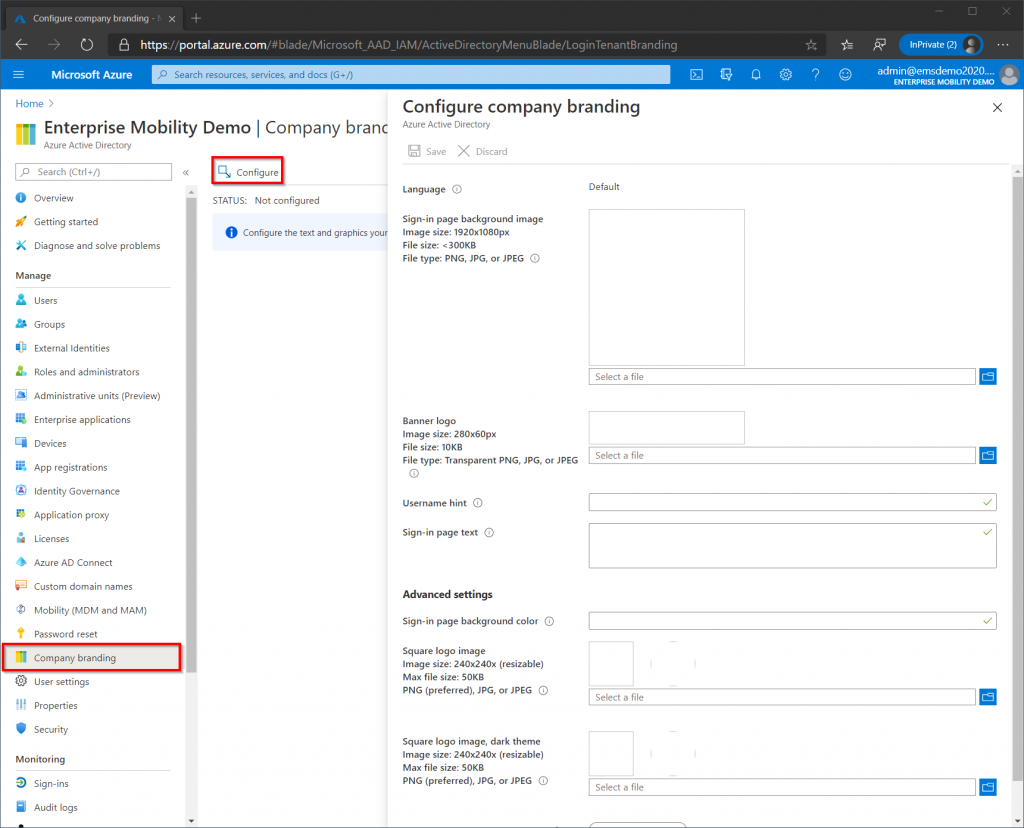Select Company branding menu item

(x=91, y=658)
